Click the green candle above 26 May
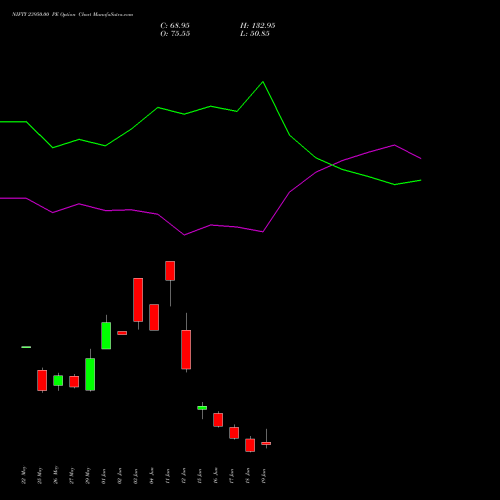Image resolution: width=500 pixels, height=500 pixels. click(58, 380)
